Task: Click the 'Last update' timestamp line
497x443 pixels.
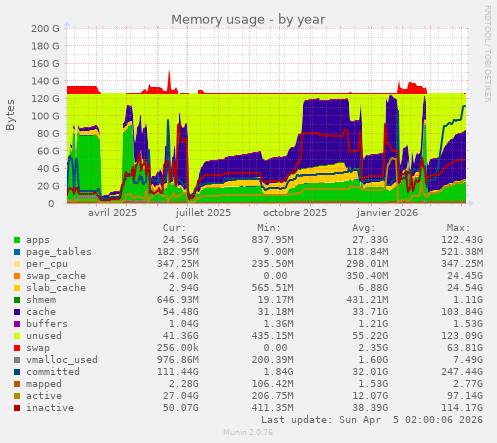Action: coord(372,420)
